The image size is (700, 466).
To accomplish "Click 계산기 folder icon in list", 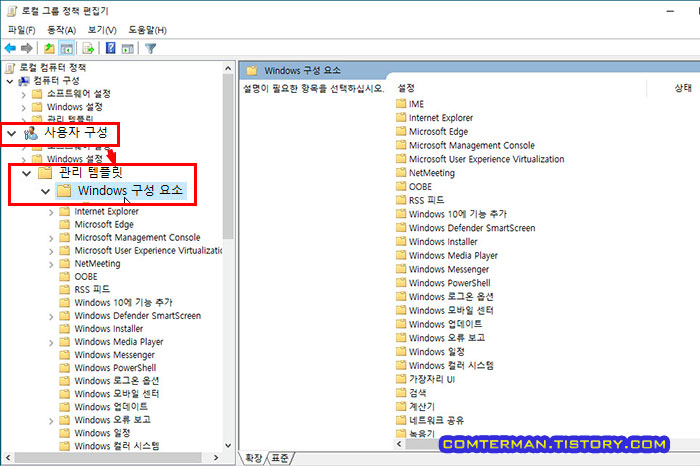I will coord(401,407).
